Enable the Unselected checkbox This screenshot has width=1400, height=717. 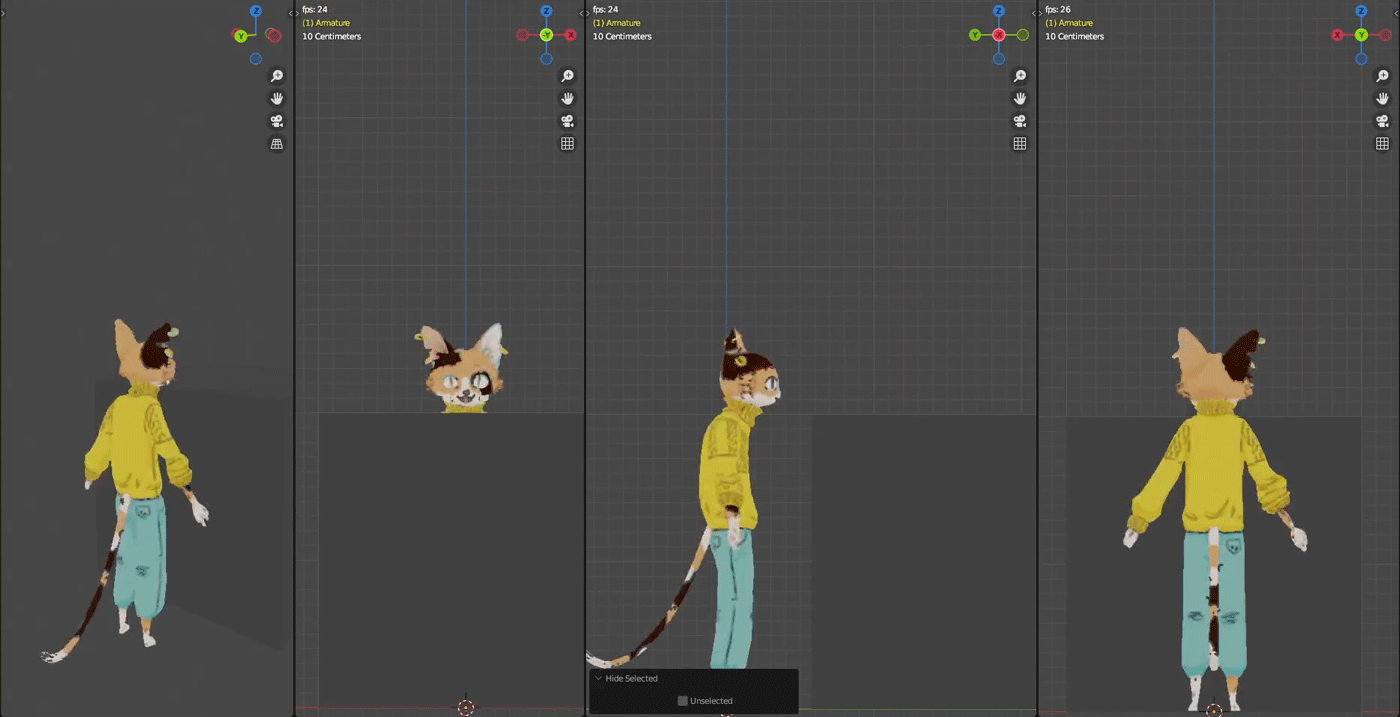click(683, 701)
